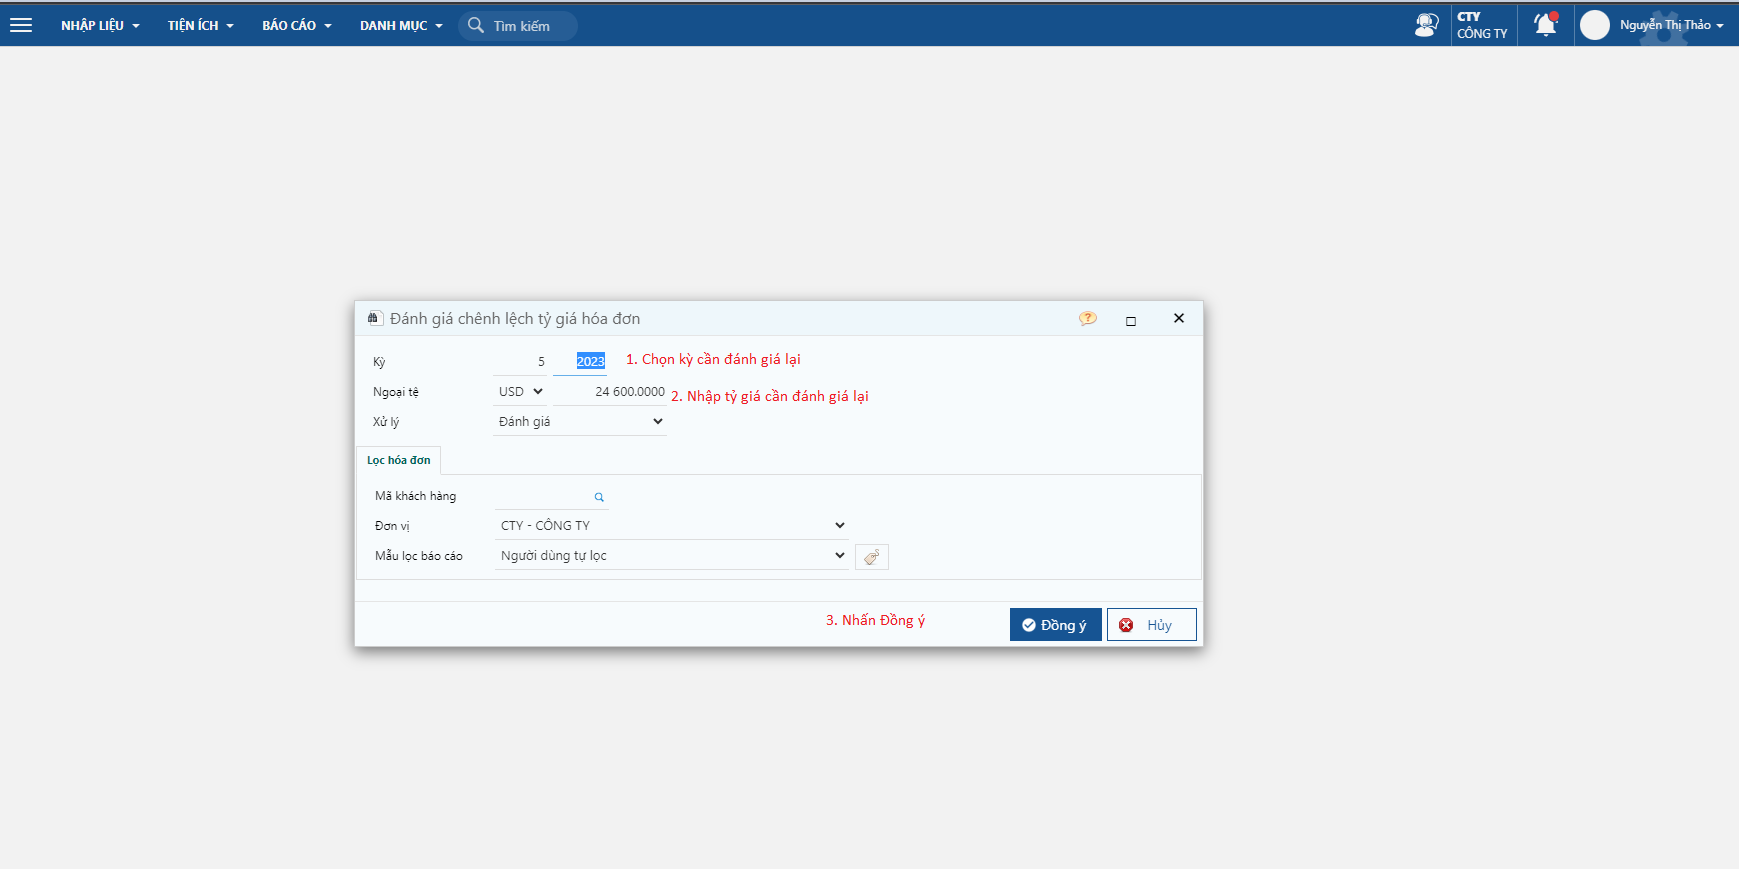Open the BÁO CÁO menu
Screen dimensions: 1739x869
click(x=296, y=26)
